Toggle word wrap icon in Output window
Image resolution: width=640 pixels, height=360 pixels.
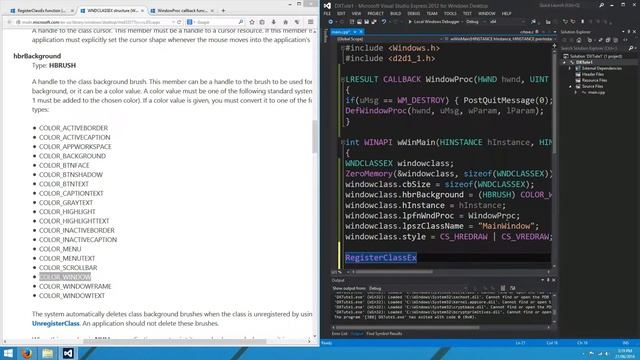(513, 288)
